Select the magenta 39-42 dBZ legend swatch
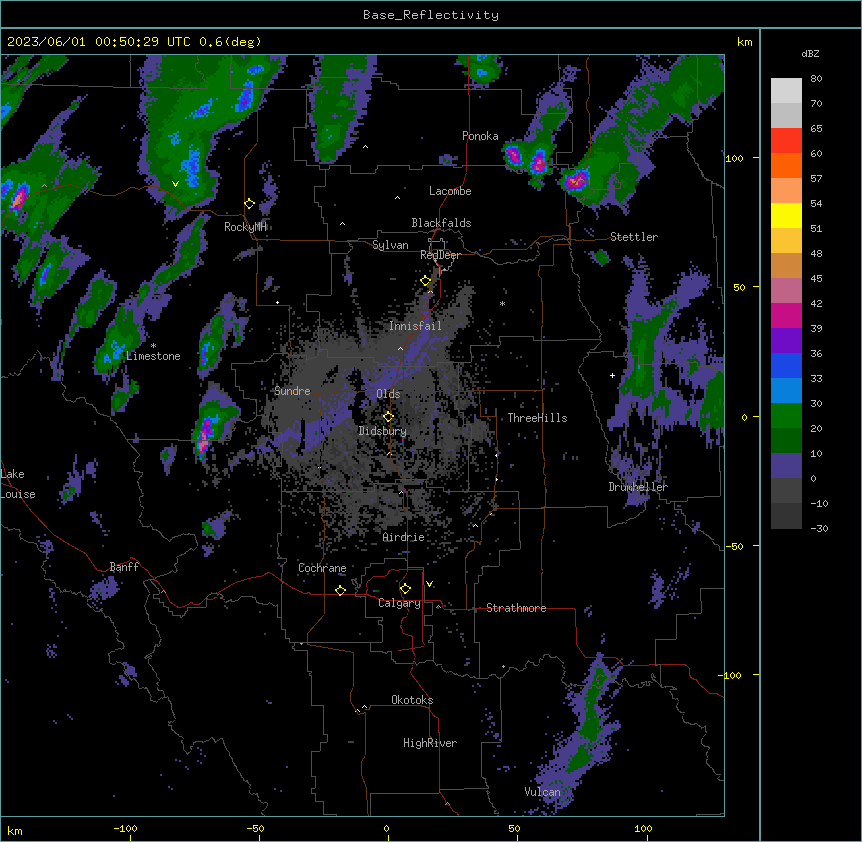Viewport: 862px width, 842px height. (x=786, y=315)
